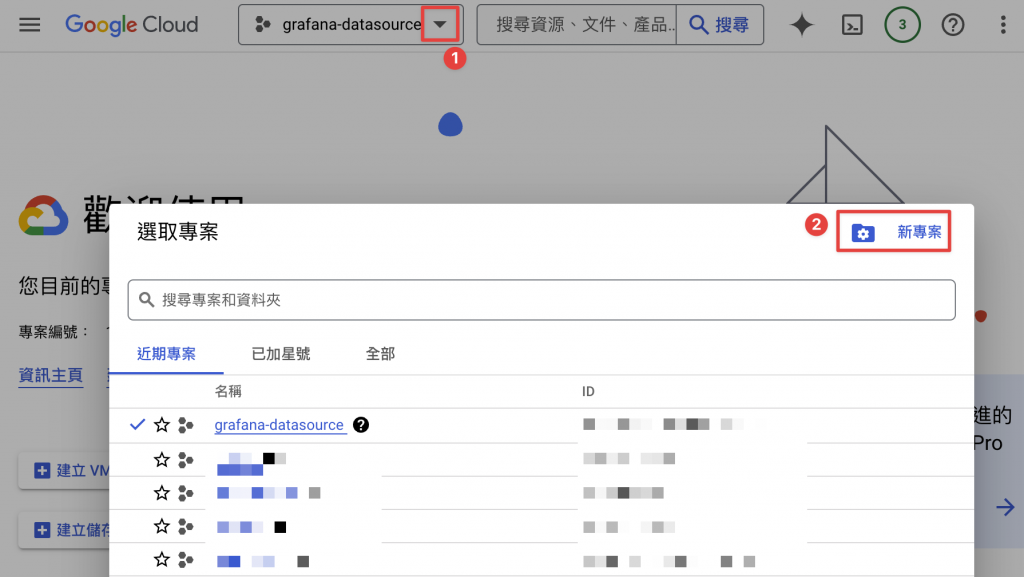Click magnifier icon in project search box

(x=146, y=300)
